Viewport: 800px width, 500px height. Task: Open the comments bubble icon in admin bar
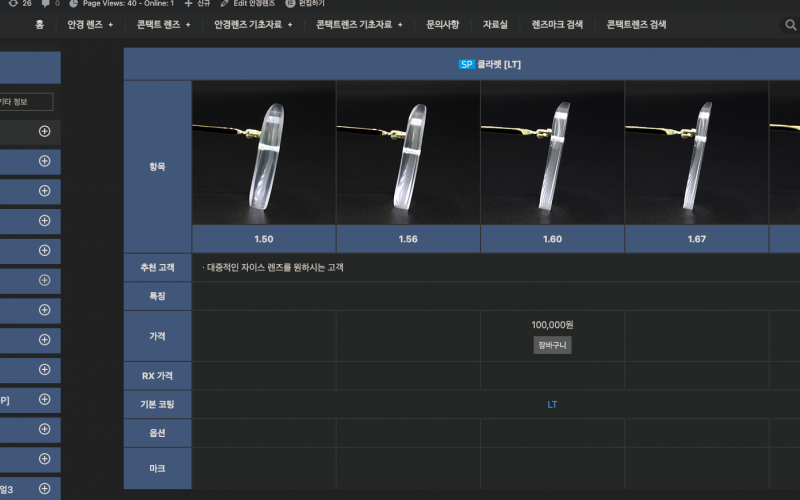click(45, 4)
